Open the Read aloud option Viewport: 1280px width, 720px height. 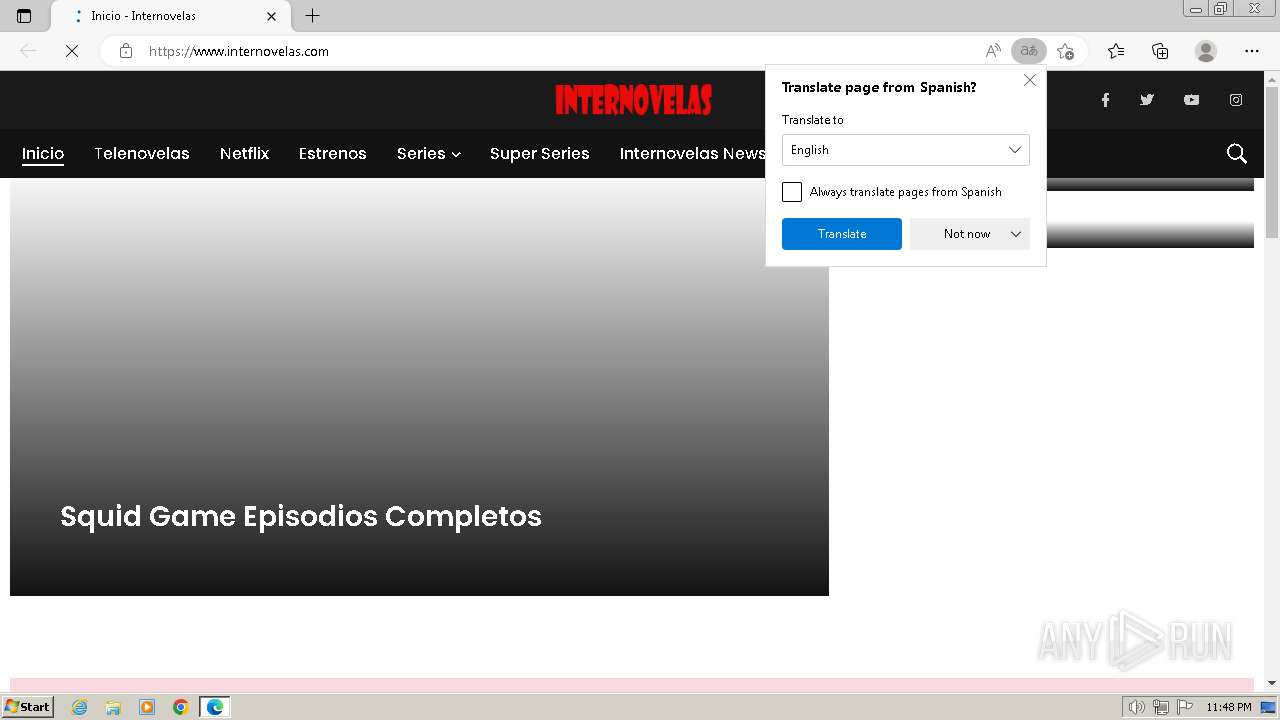point(992,51)
